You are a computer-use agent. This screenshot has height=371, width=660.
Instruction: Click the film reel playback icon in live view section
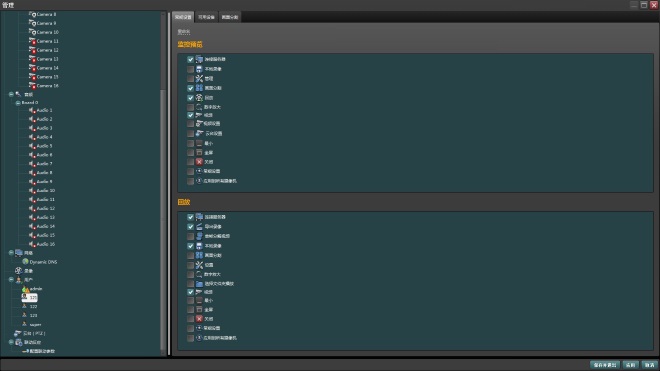point(199,98)
